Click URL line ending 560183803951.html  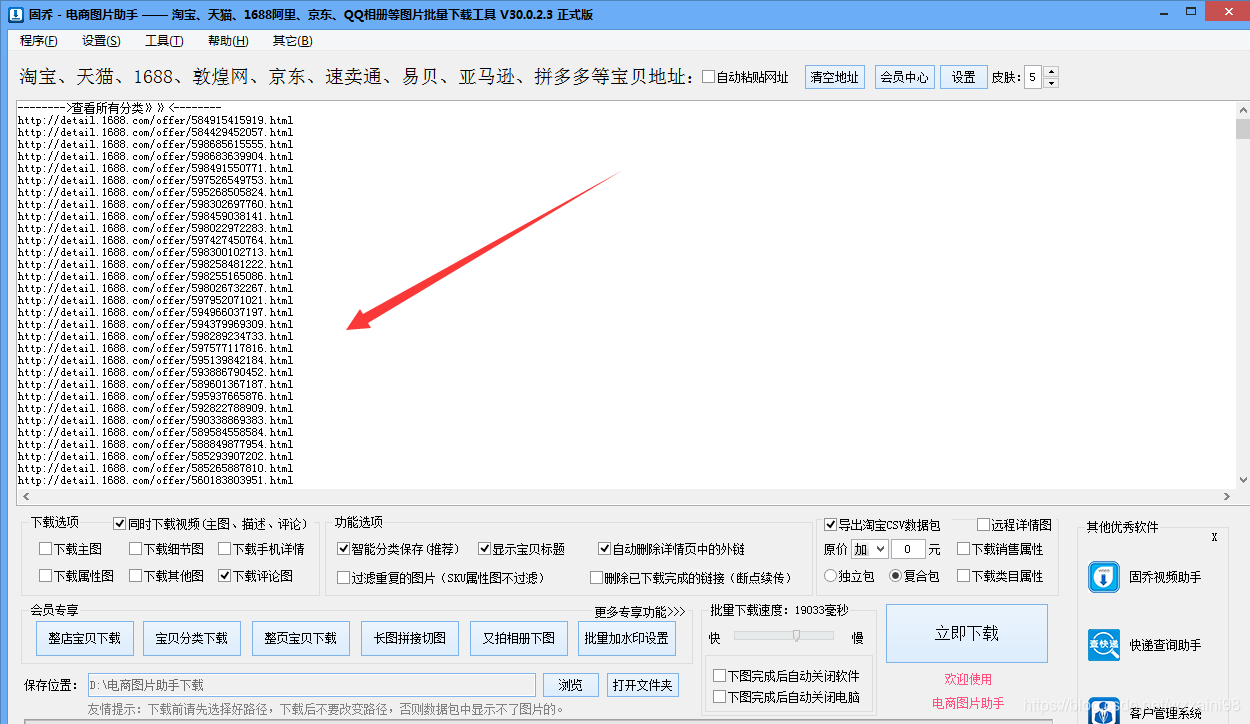click(x=155, y=480)
